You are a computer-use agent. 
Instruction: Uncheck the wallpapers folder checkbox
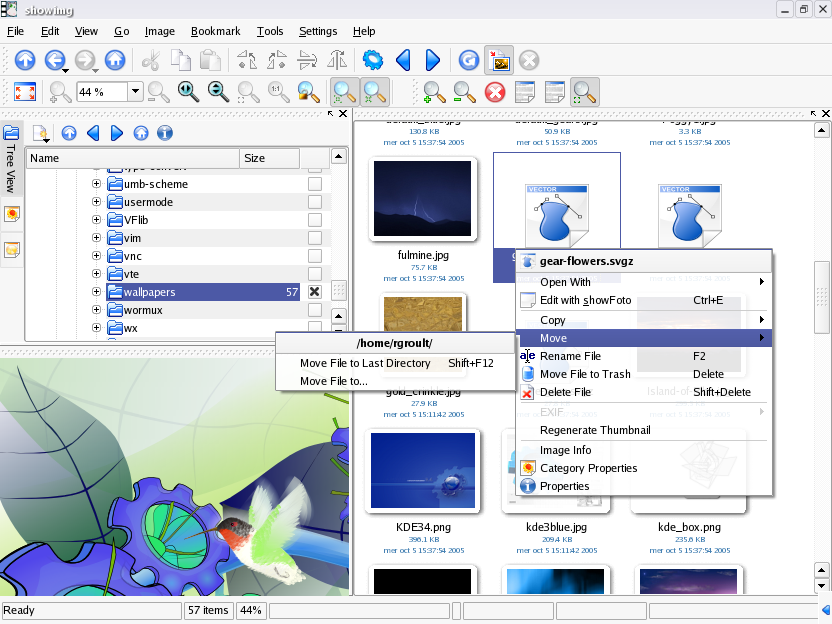[x=315, y=292]
